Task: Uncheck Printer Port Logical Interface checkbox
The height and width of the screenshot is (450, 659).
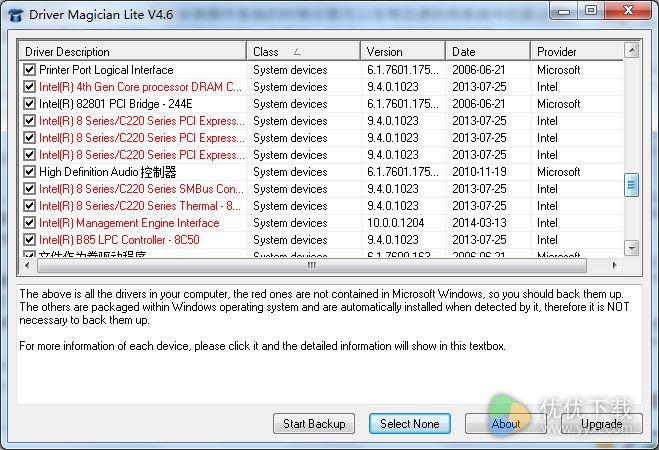Action: point(29,69)
